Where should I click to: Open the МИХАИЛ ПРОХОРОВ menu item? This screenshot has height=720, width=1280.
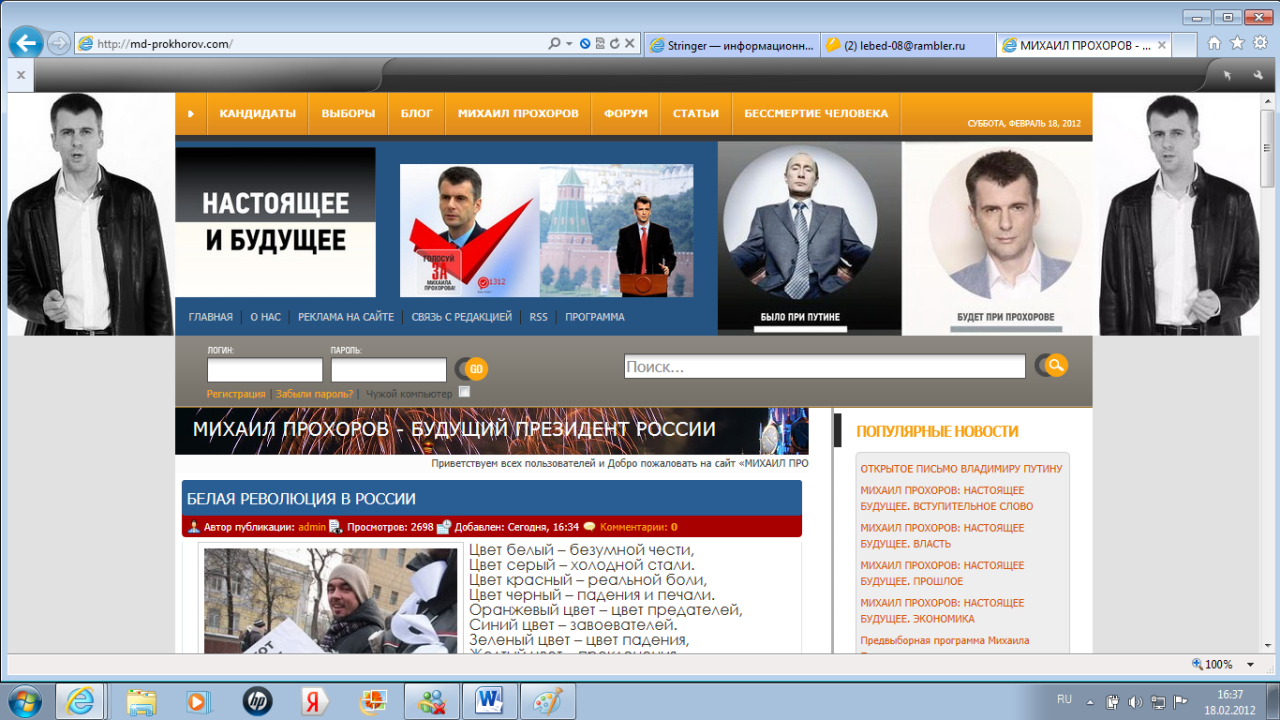point(518,114)
